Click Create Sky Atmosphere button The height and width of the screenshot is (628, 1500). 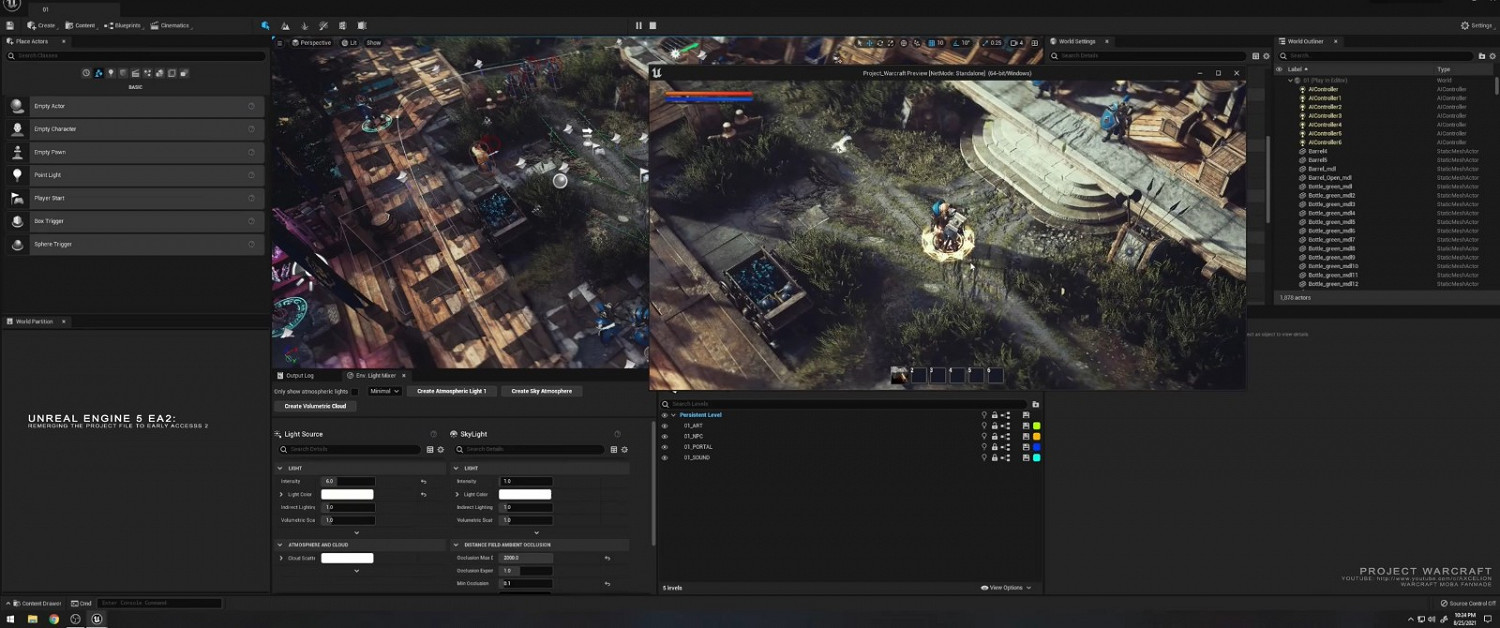pyautogui.click(x=541, y=391)
